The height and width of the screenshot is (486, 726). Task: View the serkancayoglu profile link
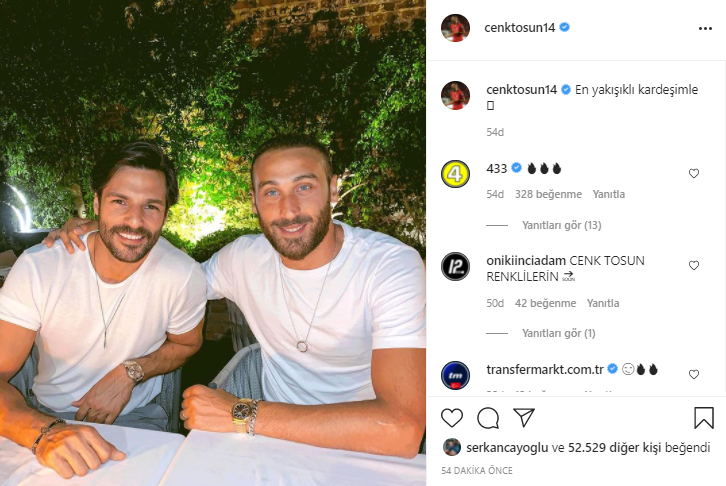(507, 448)
